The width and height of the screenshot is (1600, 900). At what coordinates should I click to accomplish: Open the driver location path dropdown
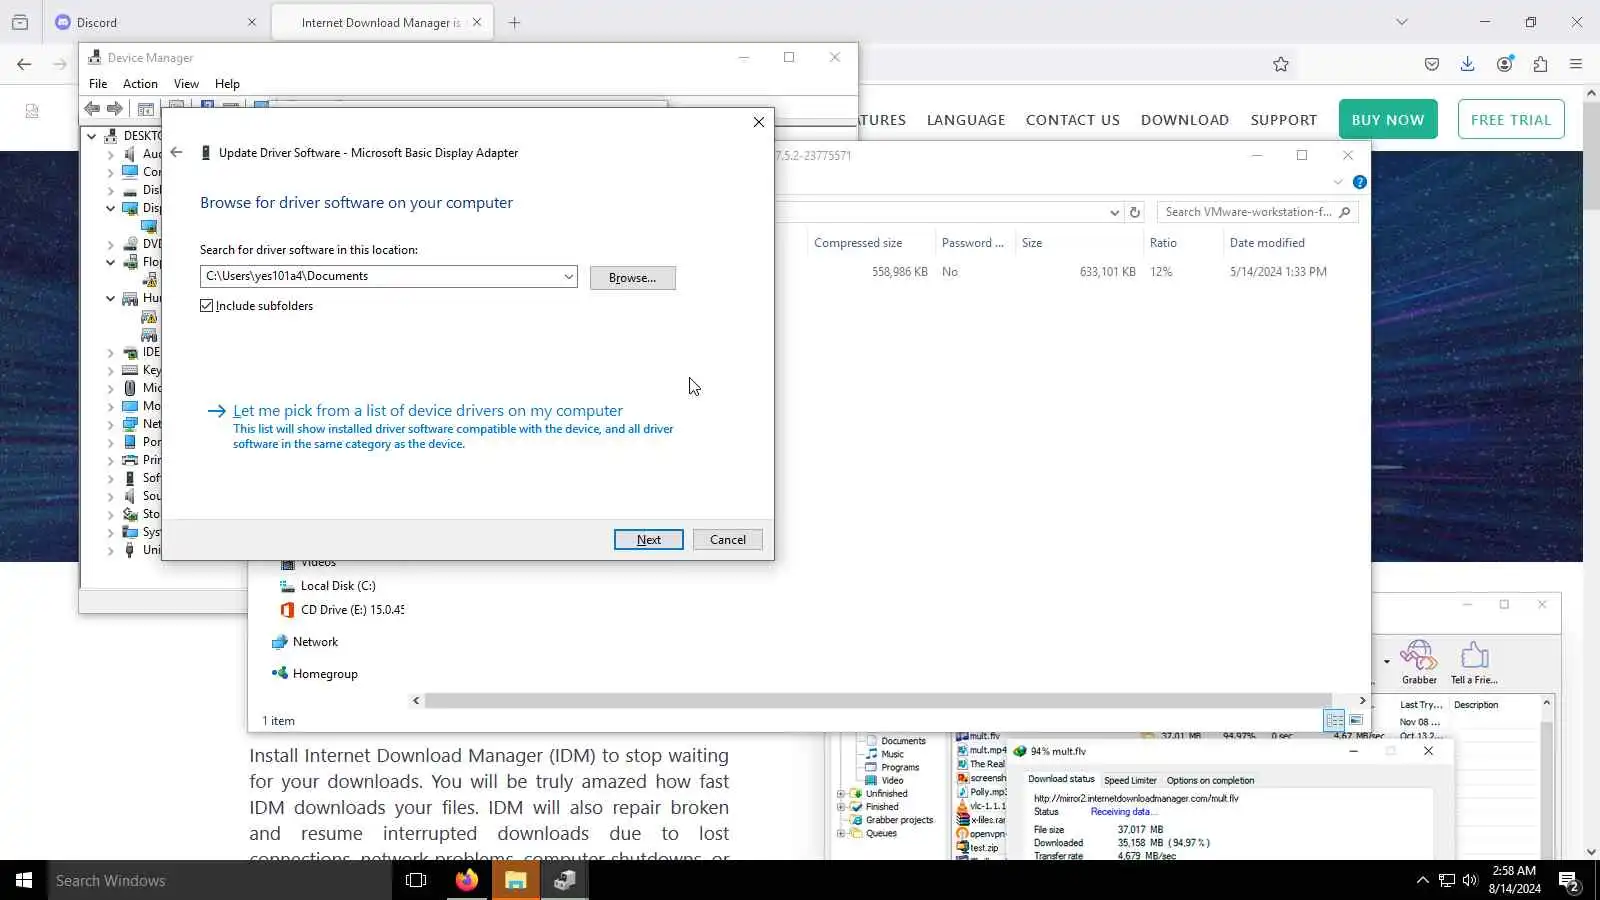(568, 277)
